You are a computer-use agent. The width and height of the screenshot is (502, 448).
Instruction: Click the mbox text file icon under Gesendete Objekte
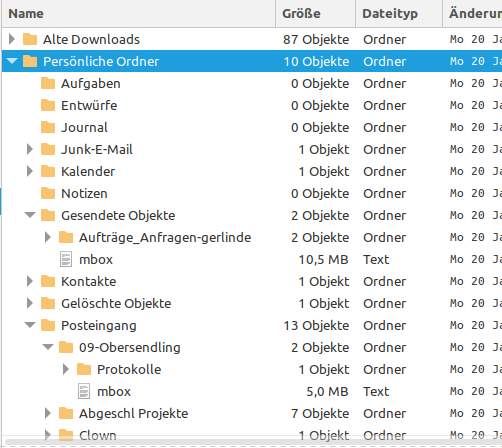pos(66,259)
